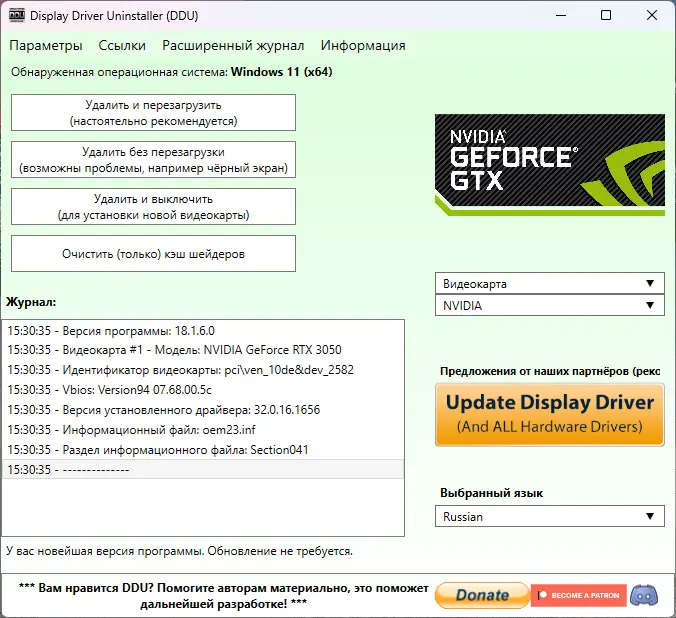The height and width of the screenshot is (618, 676).
Task: Click the Выбранный язык label
Action: [491, 493]
